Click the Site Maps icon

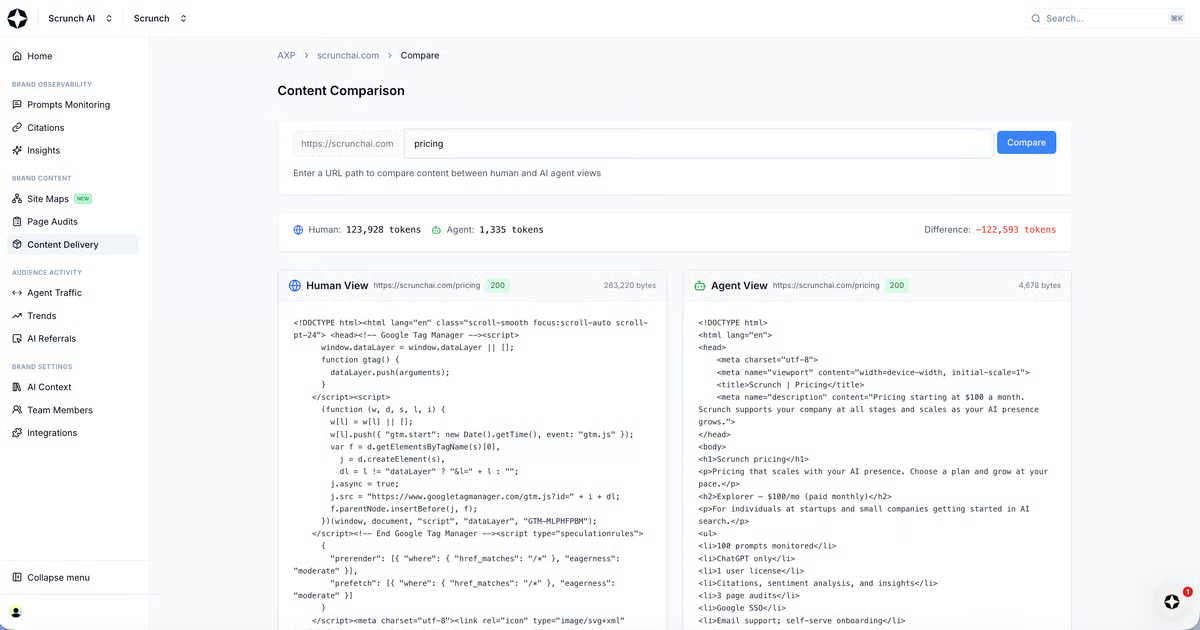[18, 198]
